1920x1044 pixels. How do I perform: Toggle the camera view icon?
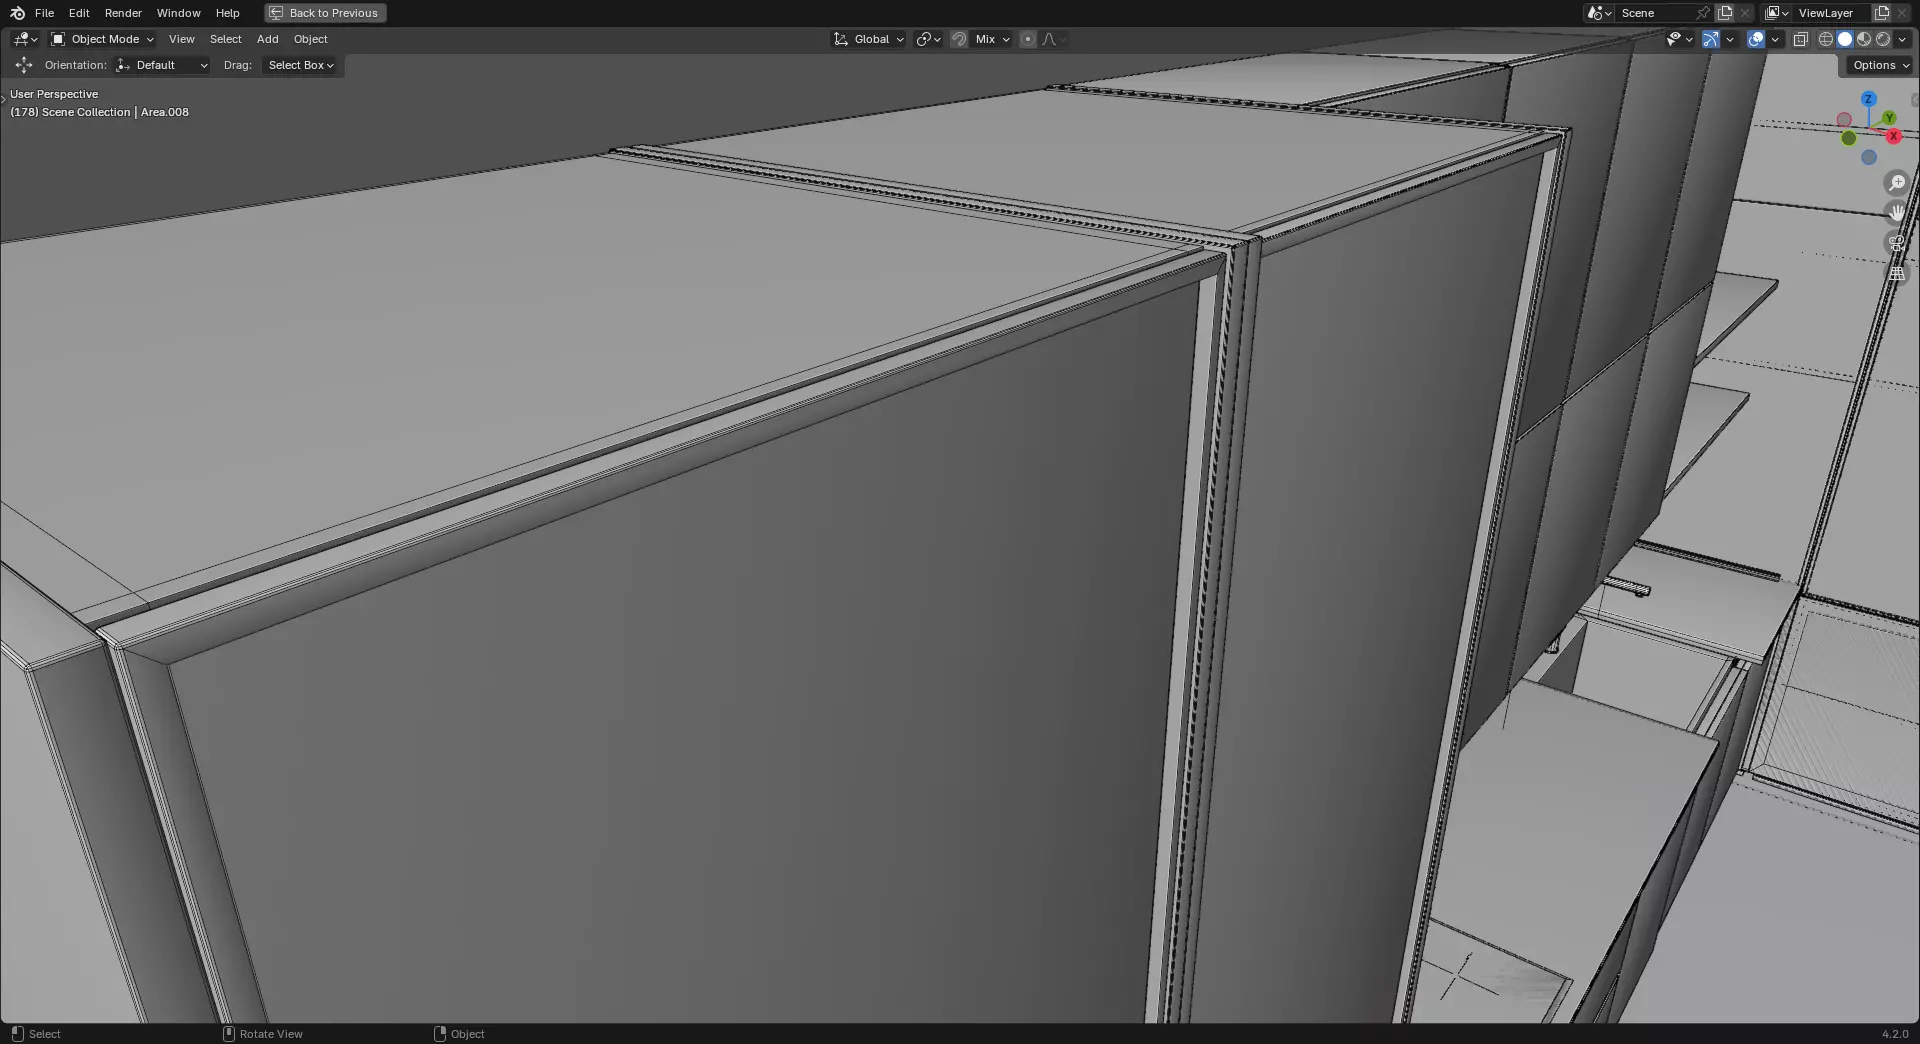click(1896, 243)
